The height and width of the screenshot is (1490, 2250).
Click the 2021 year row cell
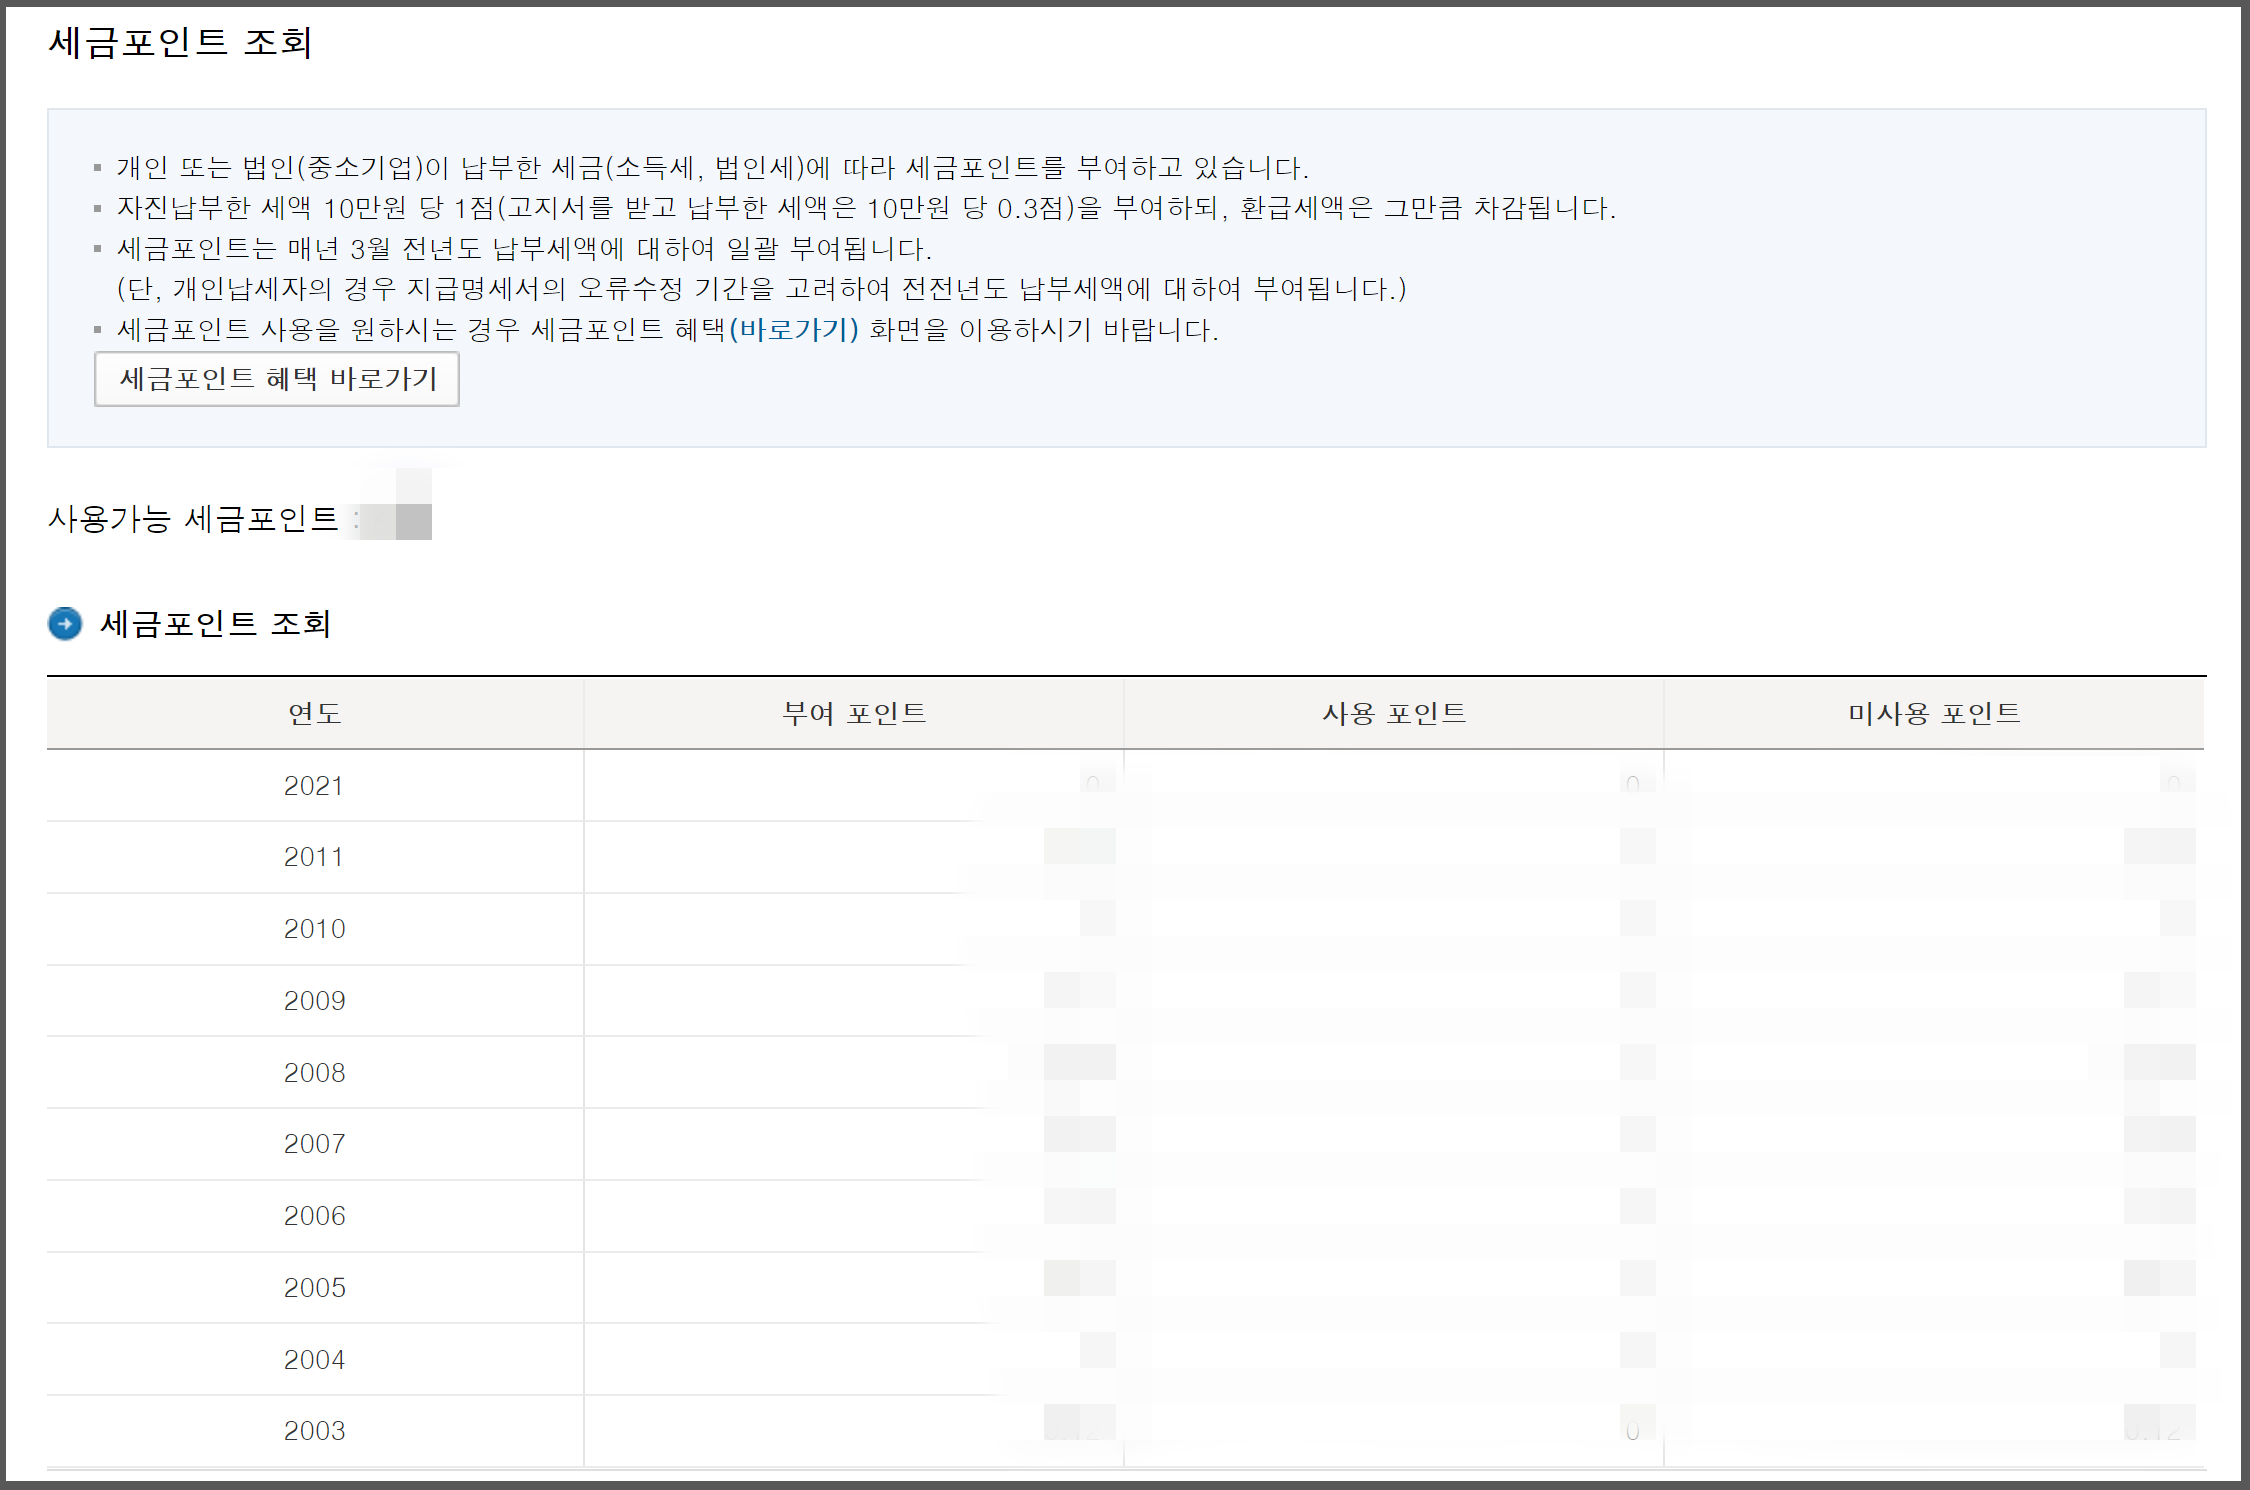(x=315, y=786)
